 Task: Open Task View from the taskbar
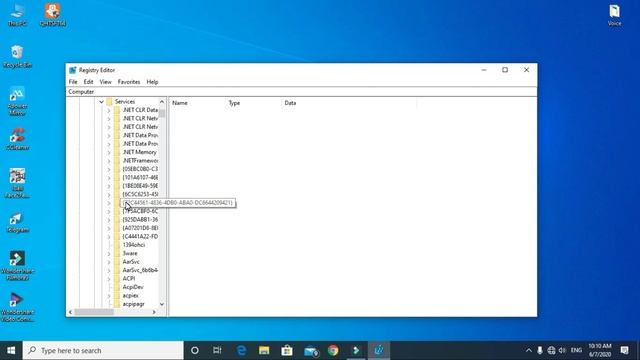(217, 351)
